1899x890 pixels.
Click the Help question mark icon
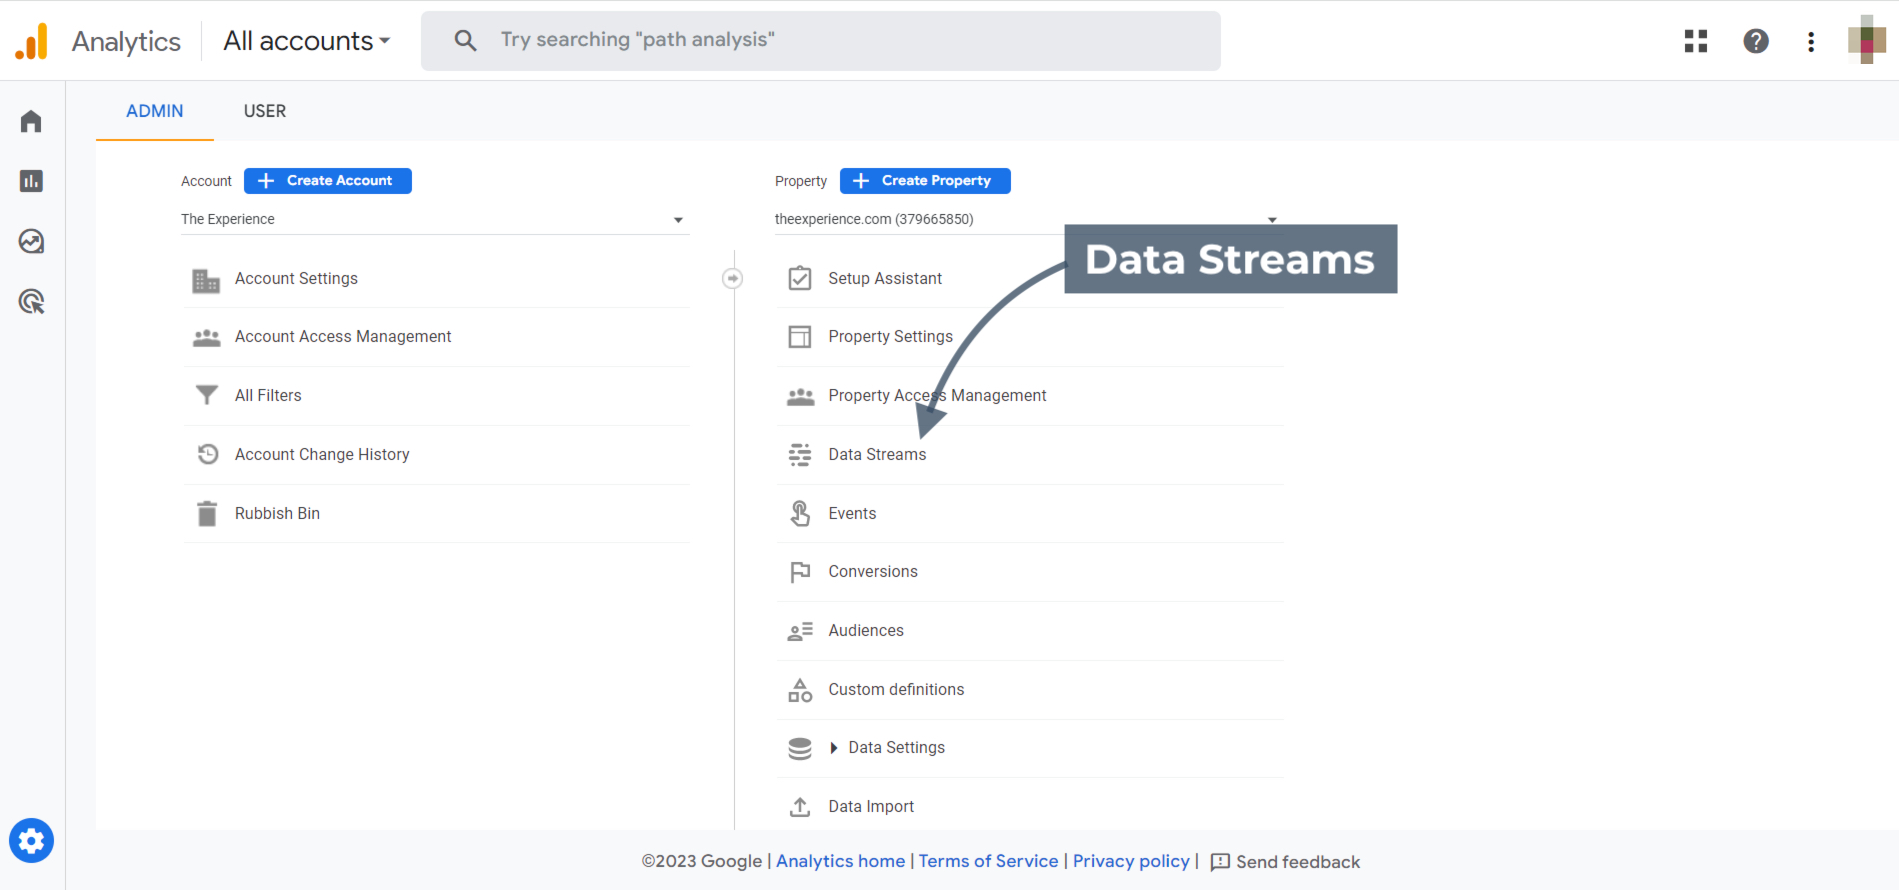pyautogui.click(x=1756, y=41)
